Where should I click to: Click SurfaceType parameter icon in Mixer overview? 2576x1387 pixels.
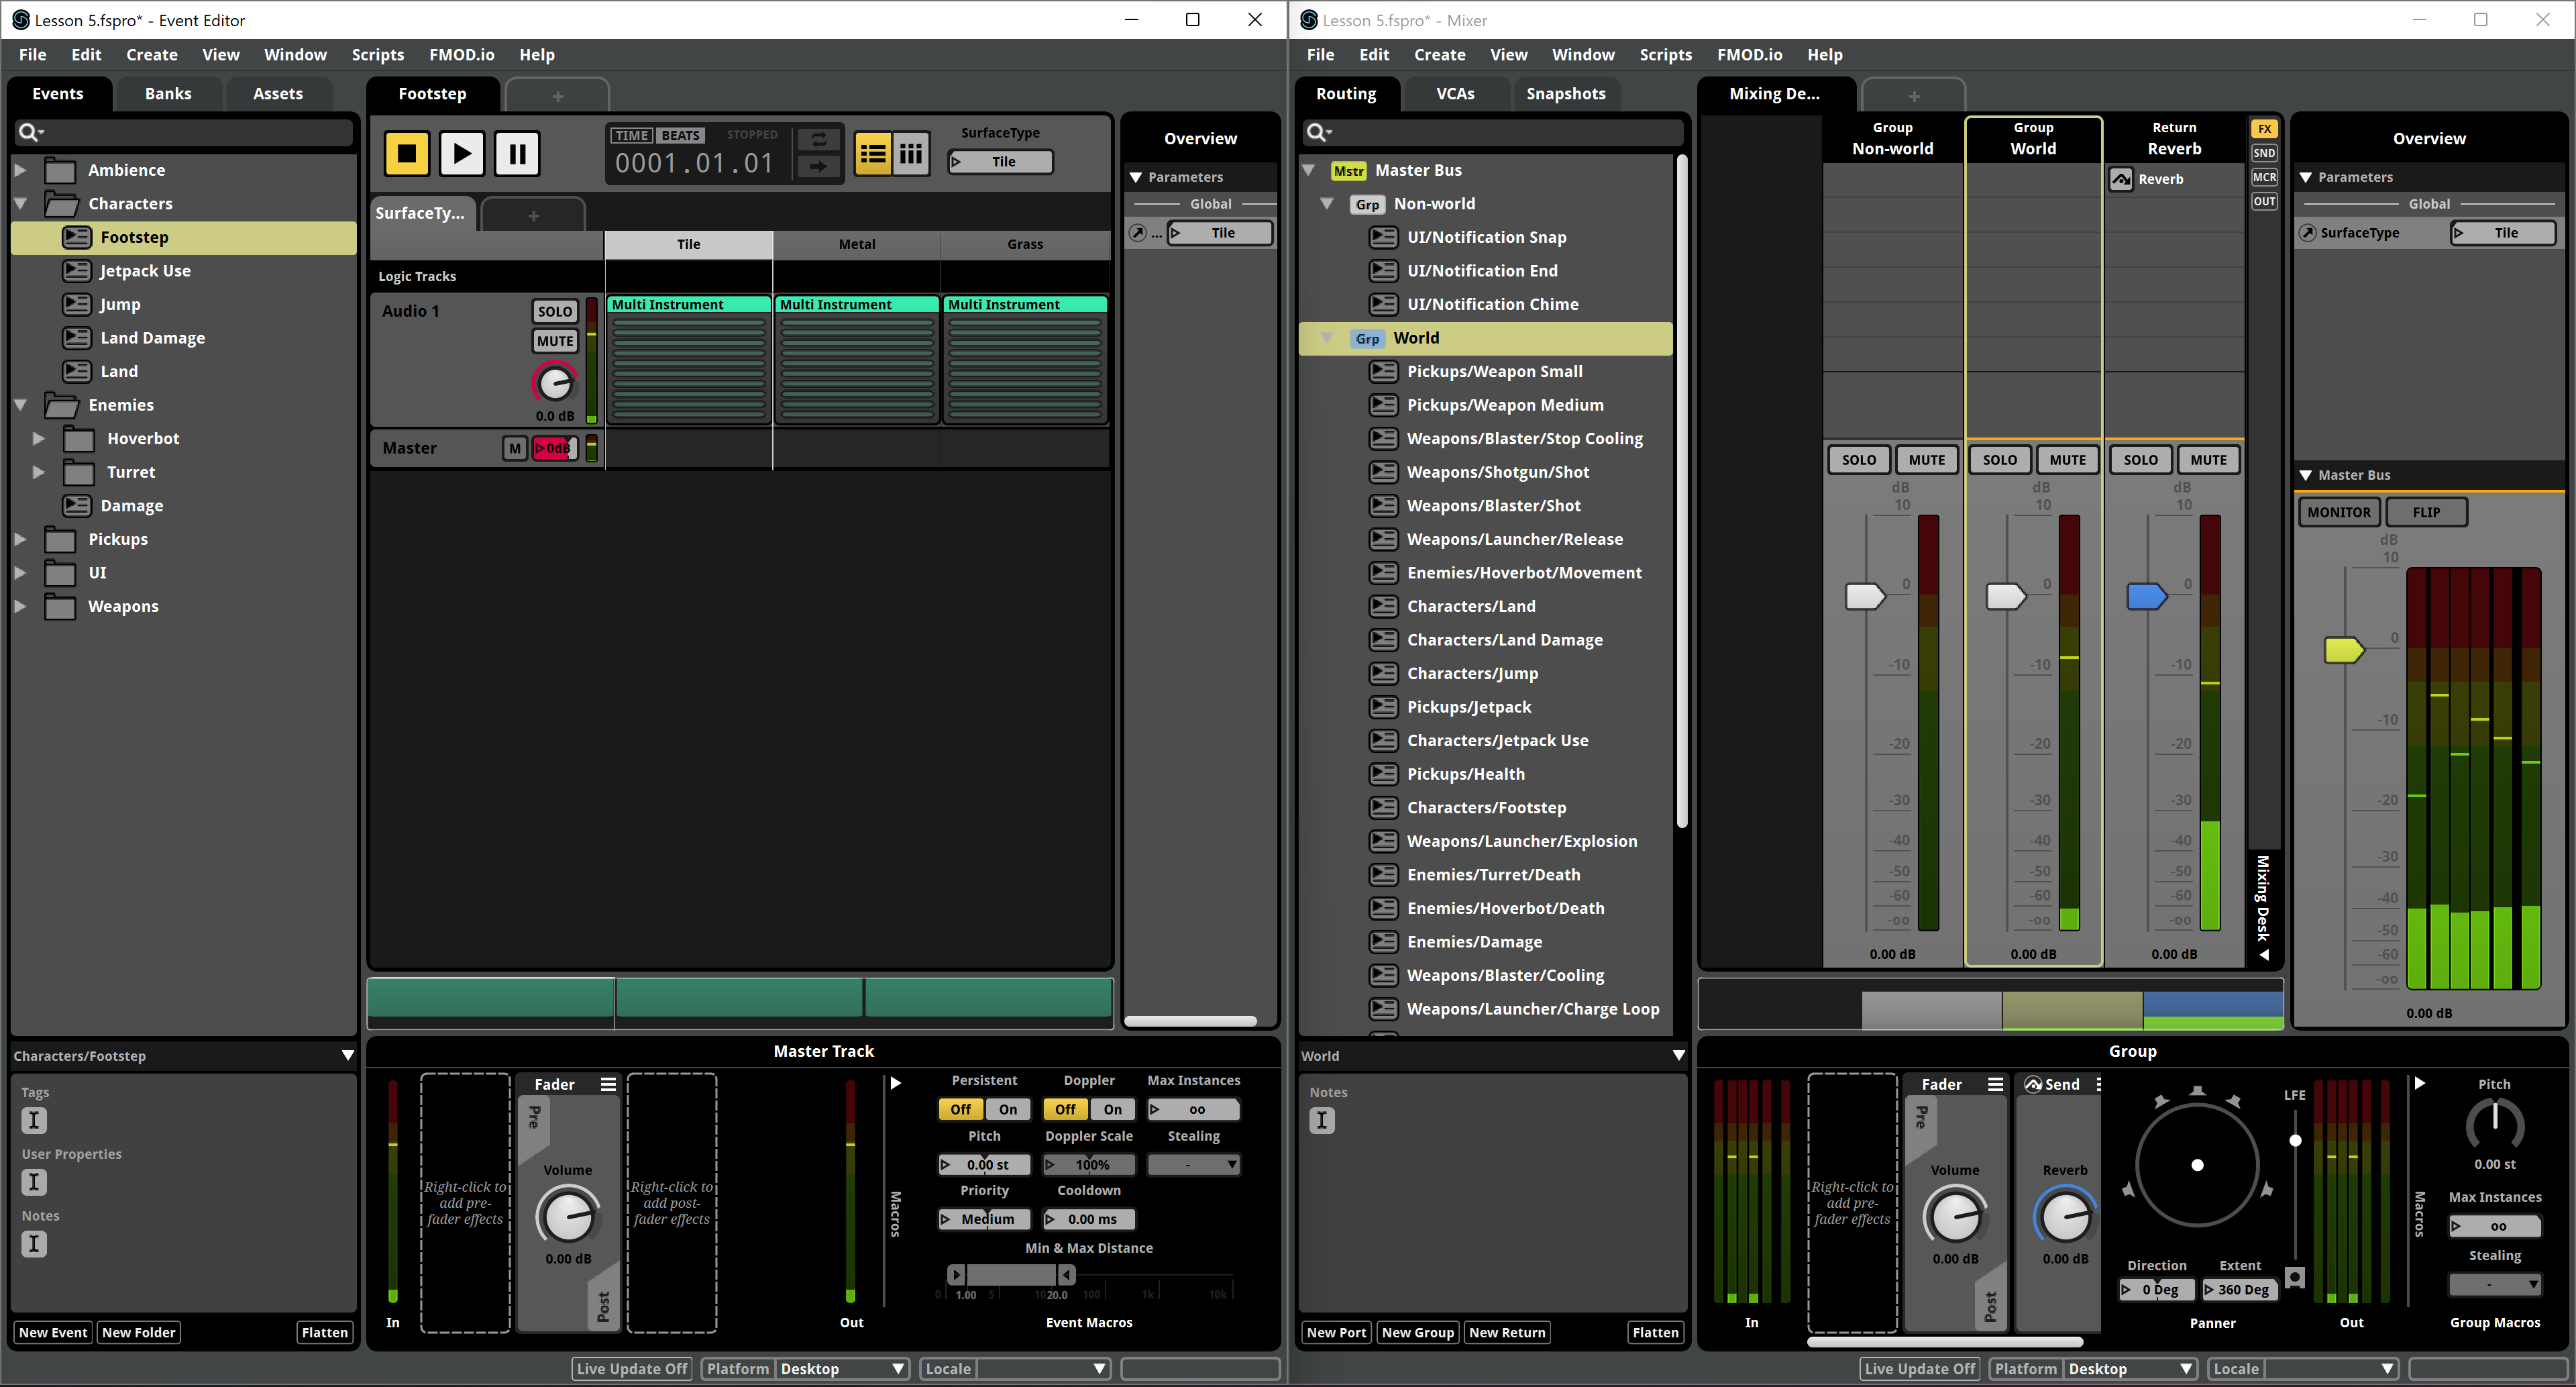click(2308, 233)
